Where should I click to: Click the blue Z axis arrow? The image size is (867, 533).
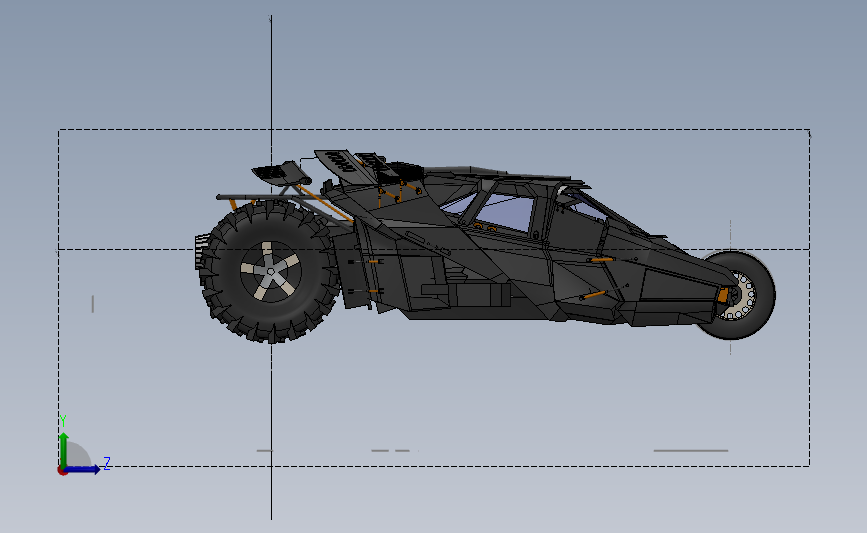pos(83,469)
